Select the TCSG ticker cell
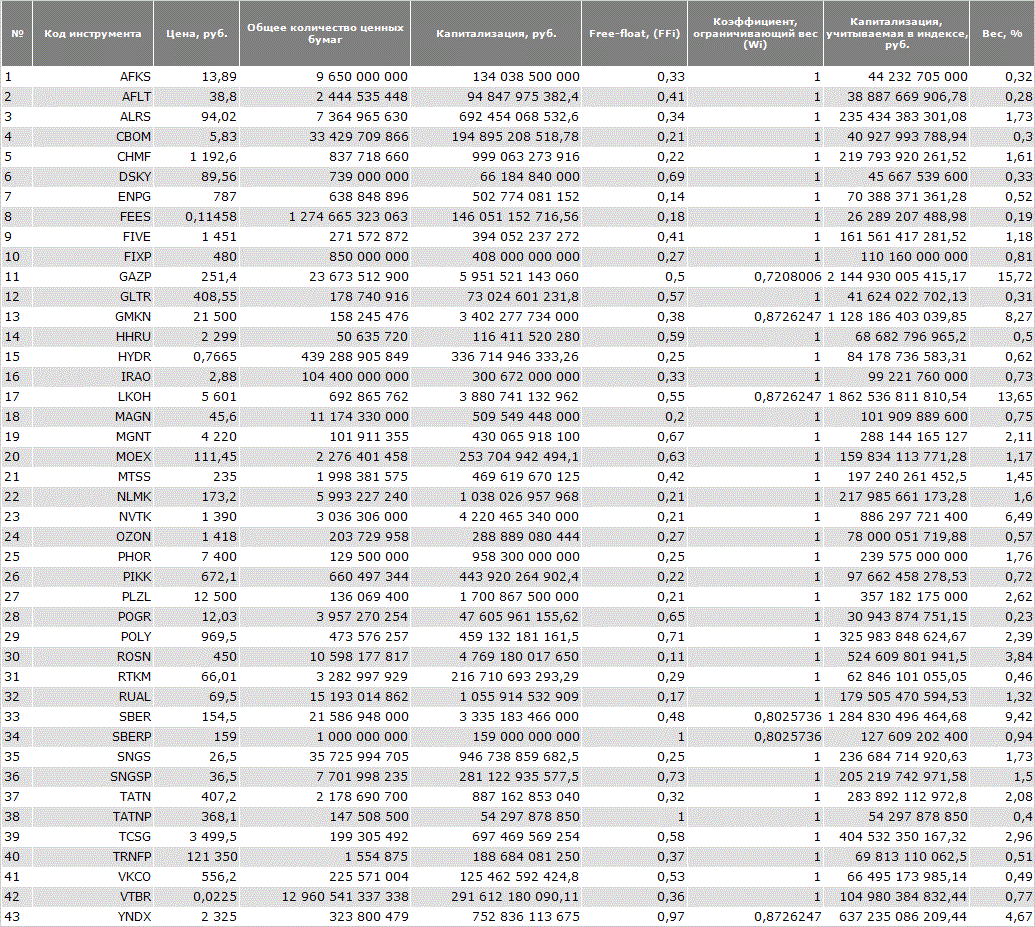 point(92,837)
